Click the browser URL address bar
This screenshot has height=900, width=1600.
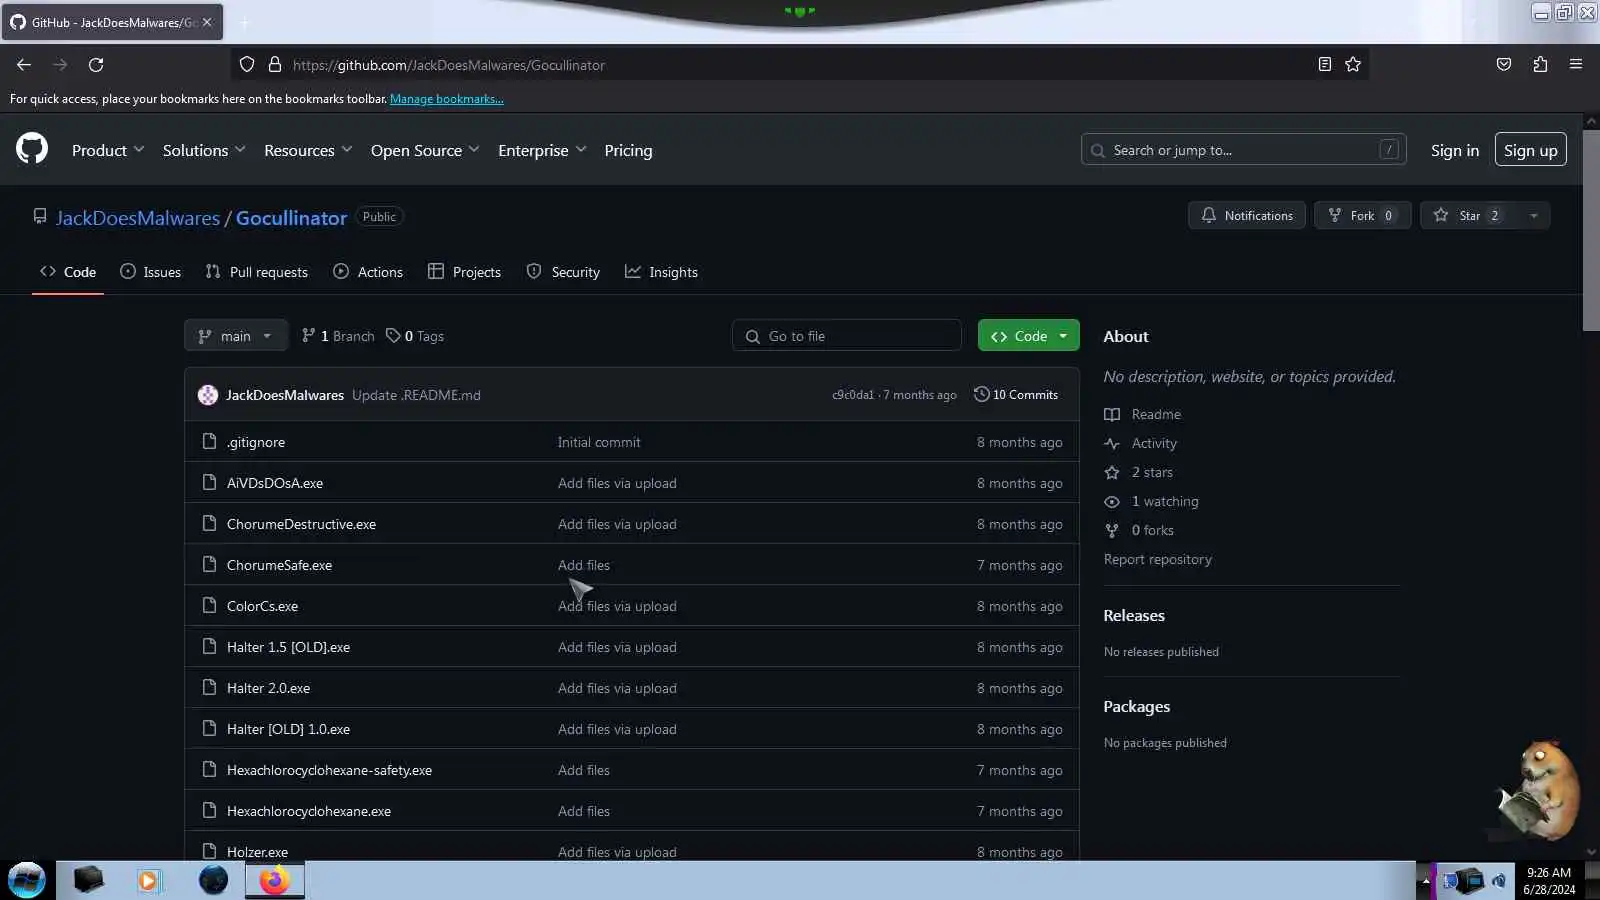(800, 65)
